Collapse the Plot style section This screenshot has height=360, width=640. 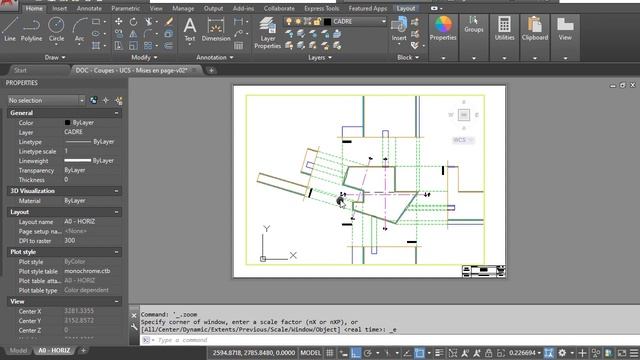(116, 252)
